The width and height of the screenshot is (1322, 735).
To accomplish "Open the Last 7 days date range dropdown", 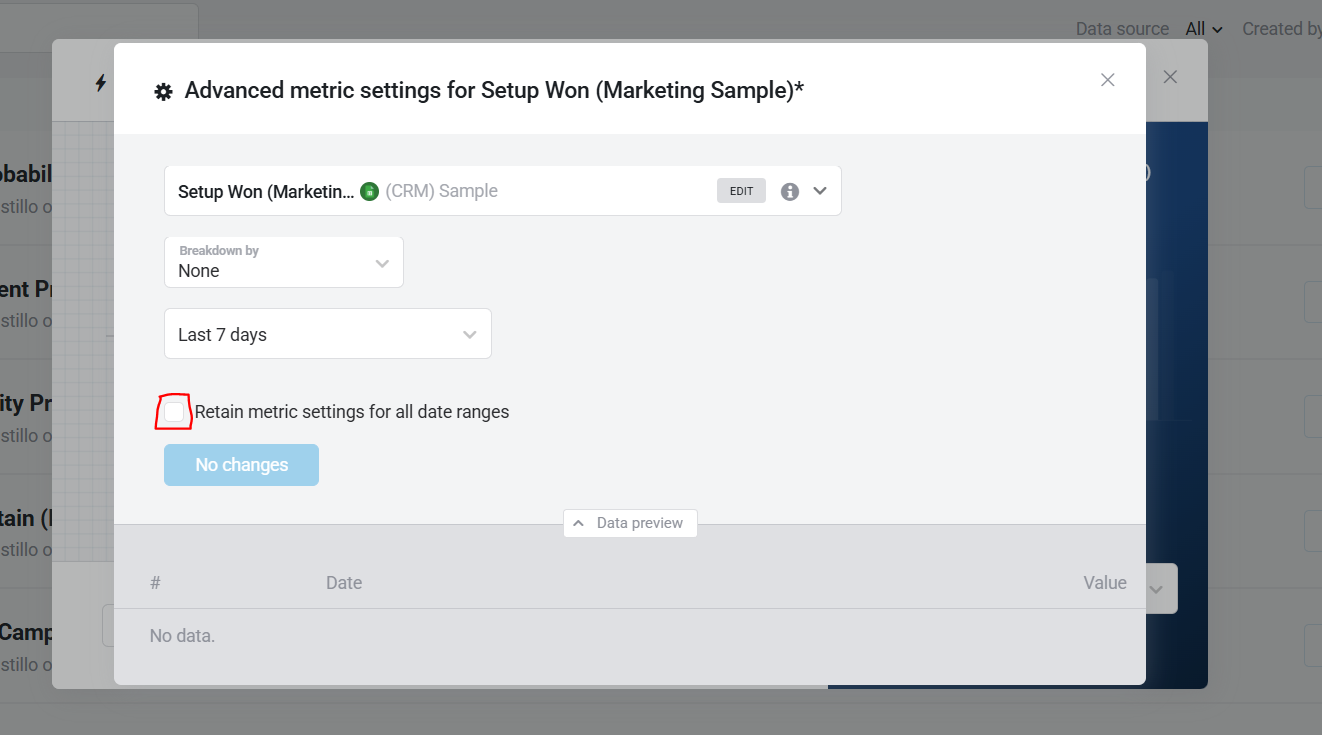I will point(327,334).
